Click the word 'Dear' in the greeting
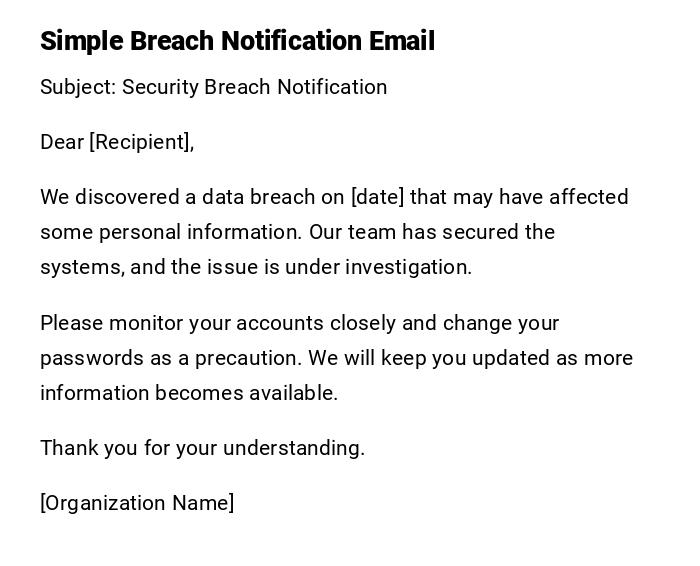 (62, 142)
